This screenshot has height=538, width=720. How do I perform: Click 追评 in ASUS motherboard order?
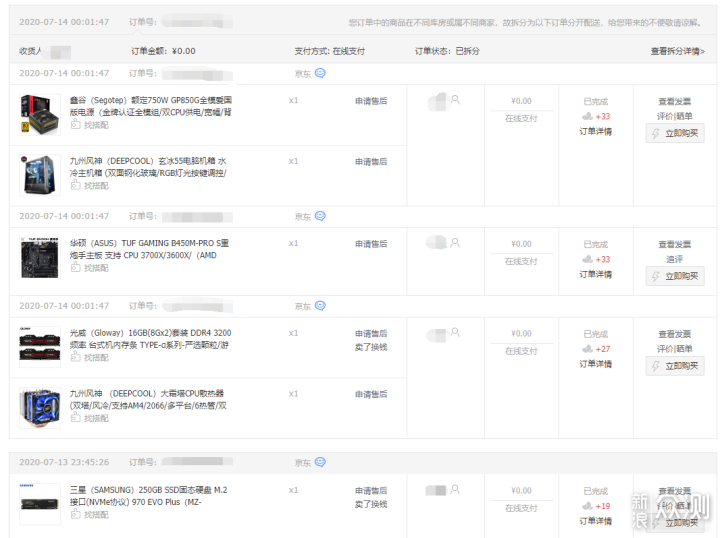click(x=675, y=259)
